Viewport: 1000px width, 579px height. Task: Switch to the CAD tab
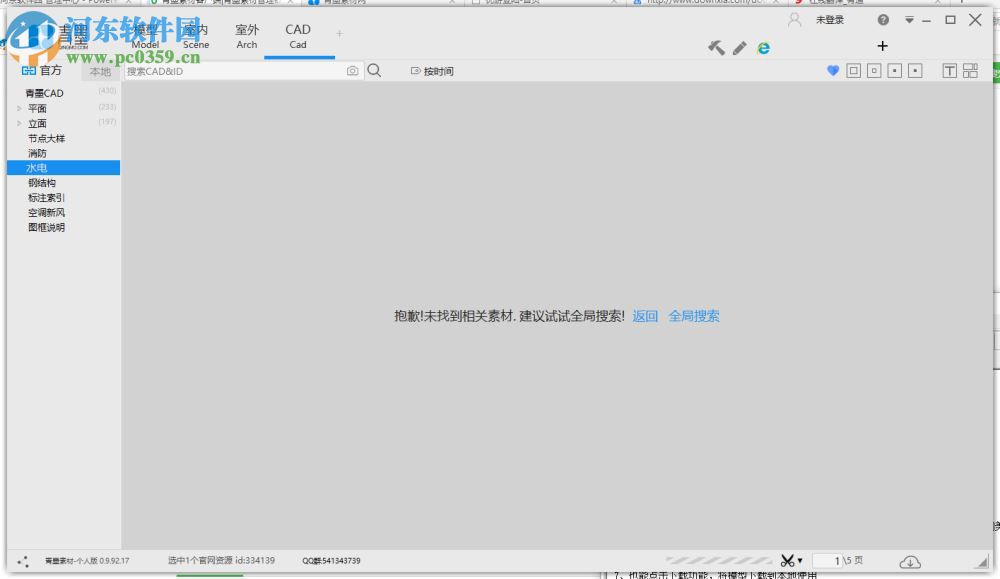297,35
